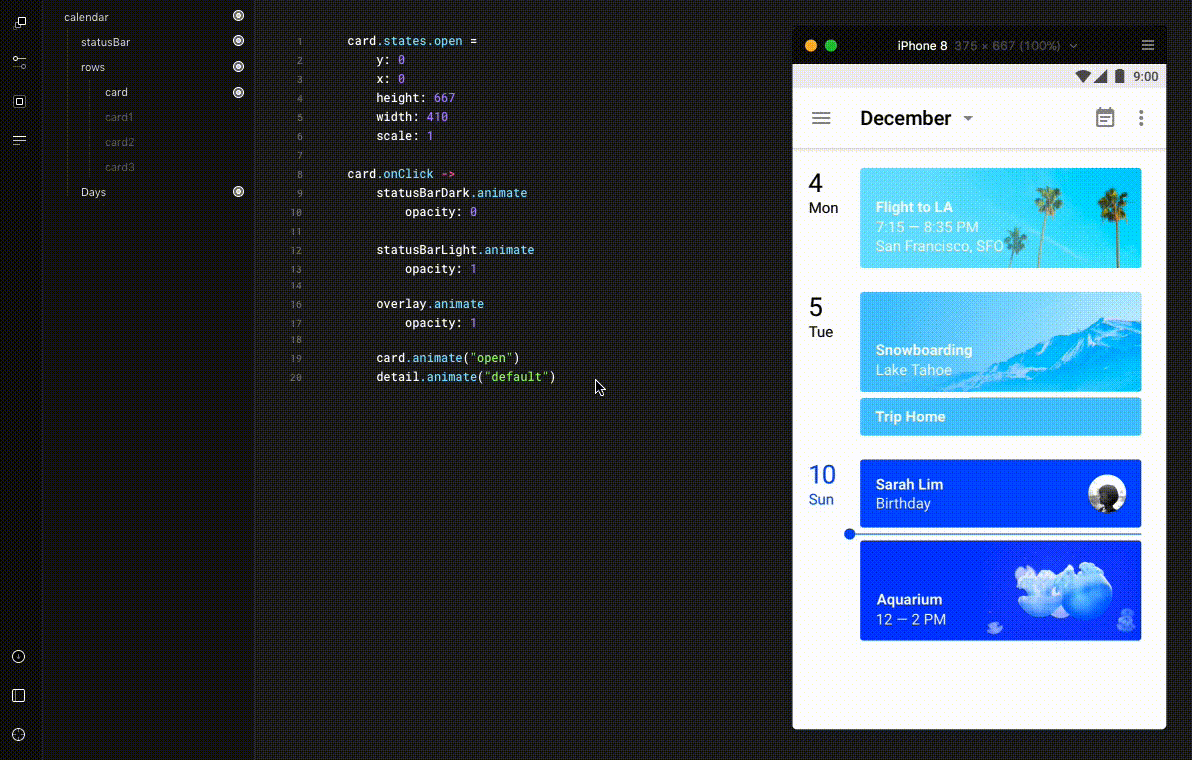
Task: Tap Sarah Lim's profile avatar
Action: [x=1107, y=494]
